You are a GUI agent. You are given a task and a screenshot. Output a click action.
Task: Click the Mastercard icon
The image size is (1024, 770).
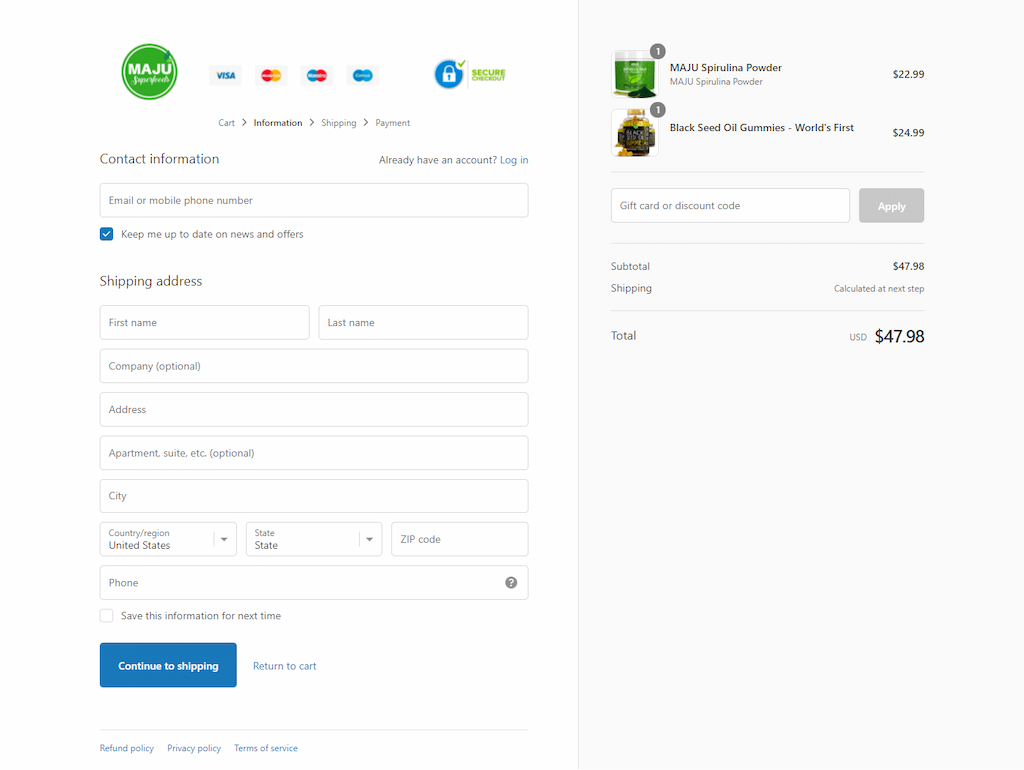pyautogui.click(x=270, y=75)
